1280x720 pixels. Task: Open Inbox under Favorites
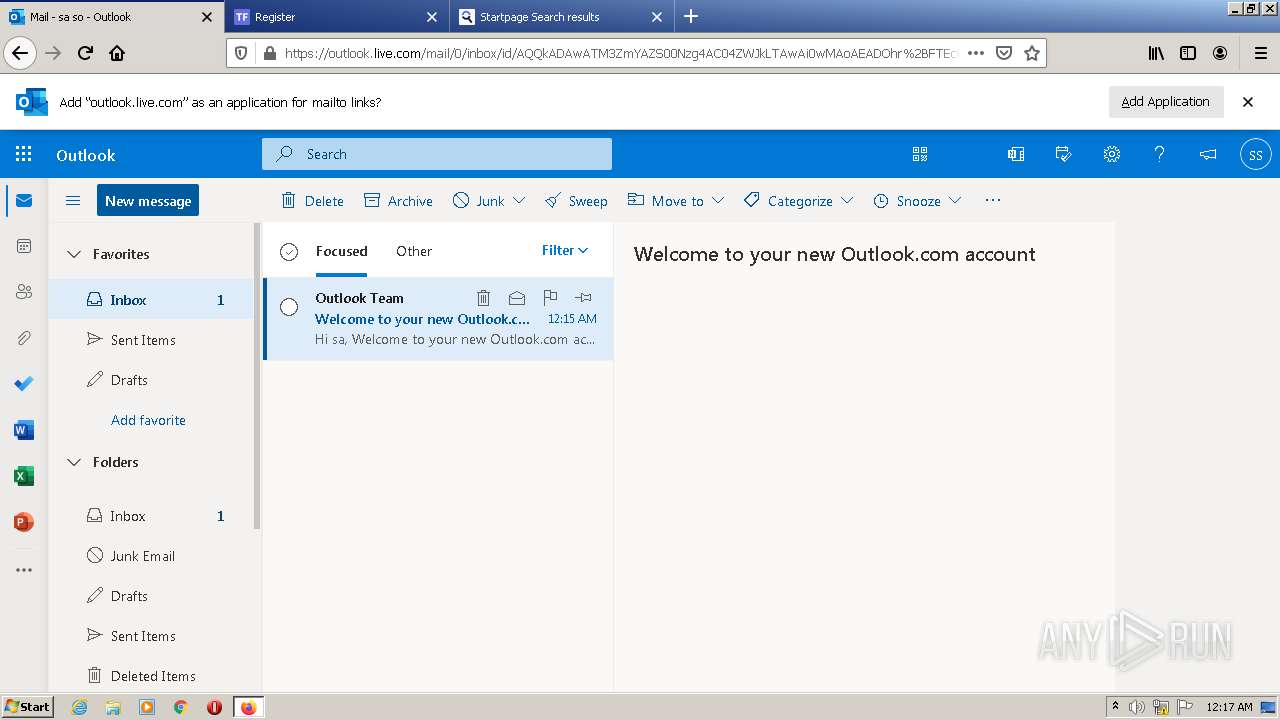pyautogui.click(x=152, y=300)
